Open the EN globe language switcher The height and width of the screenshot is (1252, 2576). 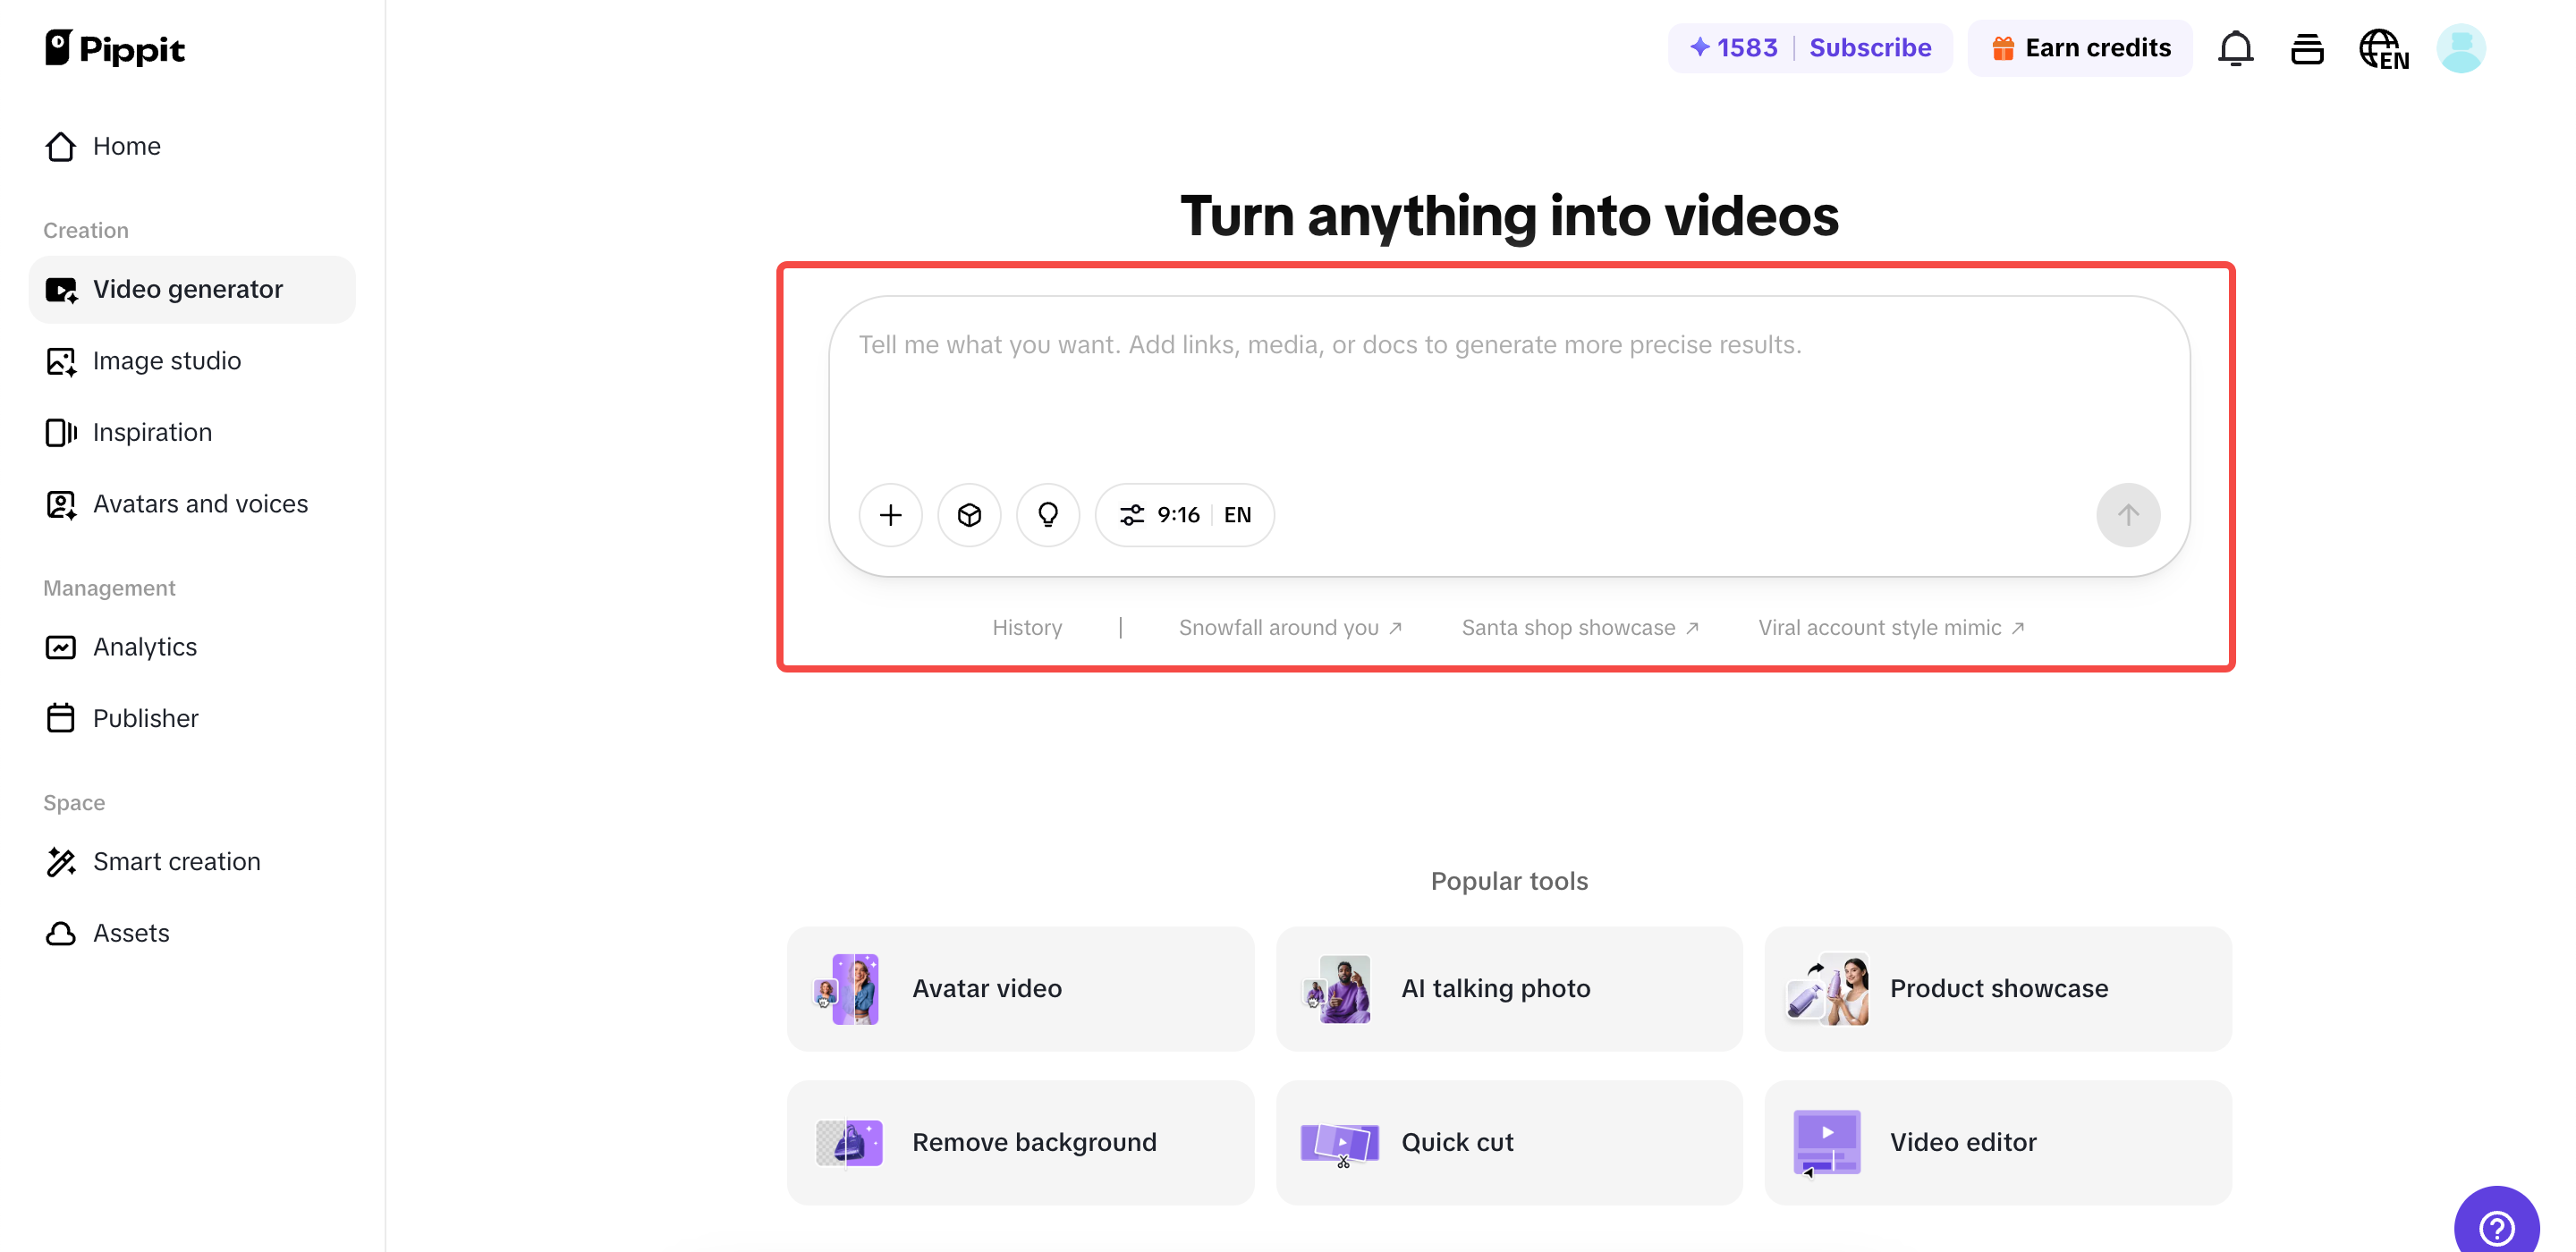click(x=2384, y=47)
